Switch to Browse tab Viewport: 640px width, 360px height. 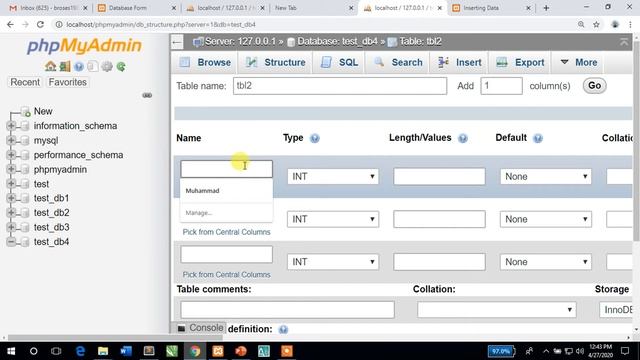[205, 62]
